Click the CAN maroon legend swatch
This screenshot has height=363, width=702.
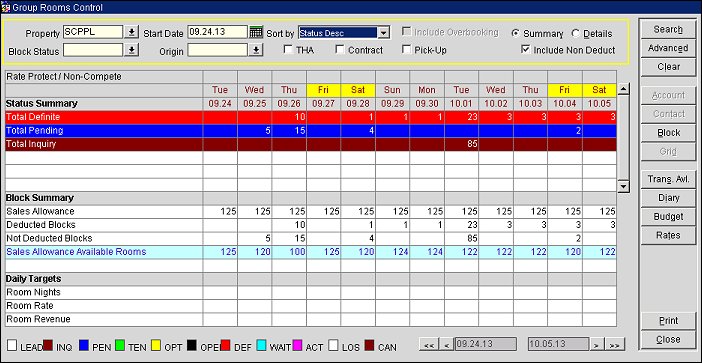[369, 345]
